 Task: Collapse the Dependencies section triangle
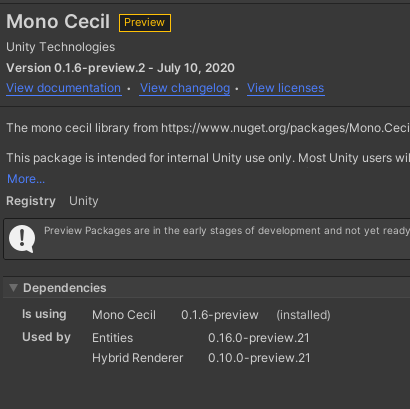[13, 288]
